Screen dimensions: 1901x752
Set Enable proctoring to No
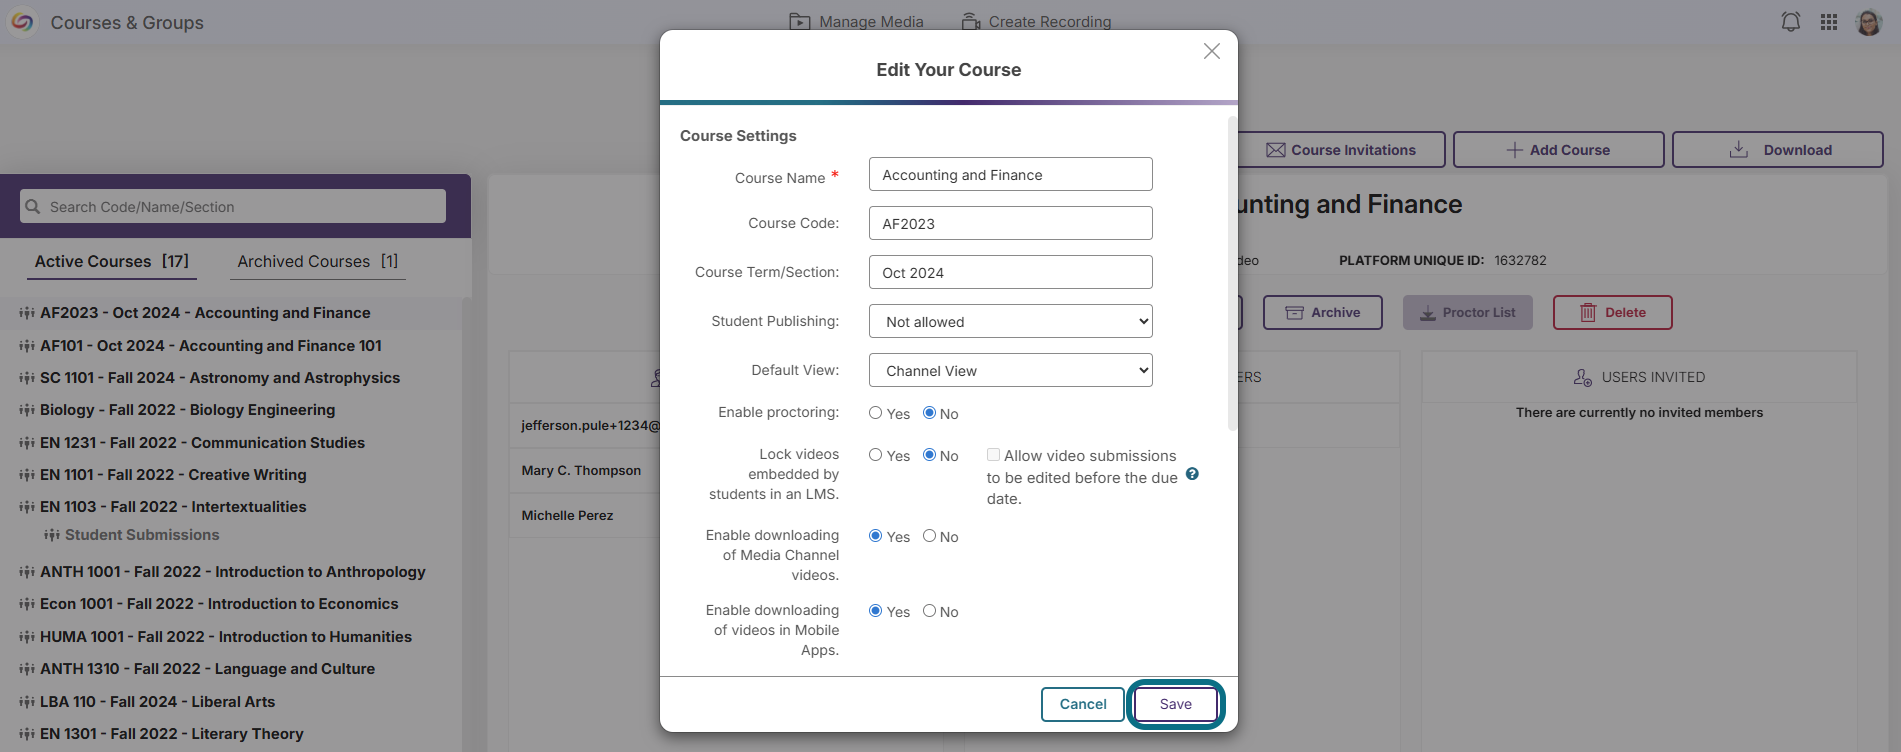tap(929, 413)
